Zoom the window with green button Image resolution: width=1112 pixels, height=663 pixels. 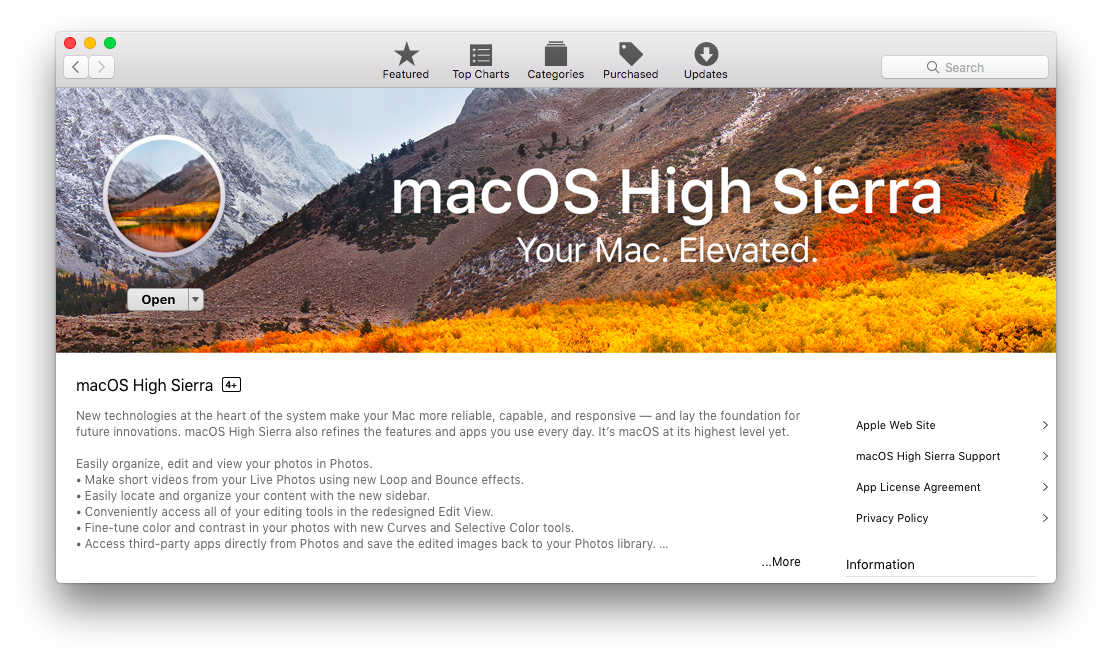point(110,43)
